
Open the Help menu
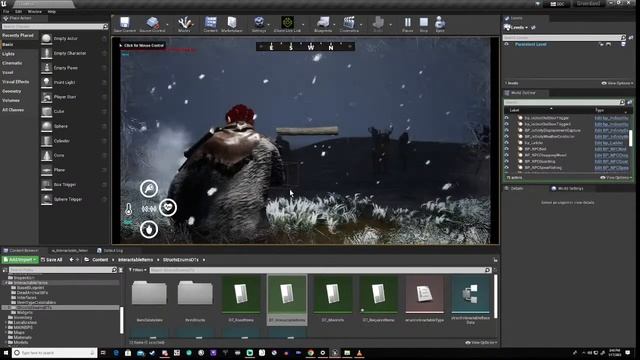[x=51, y=11]
